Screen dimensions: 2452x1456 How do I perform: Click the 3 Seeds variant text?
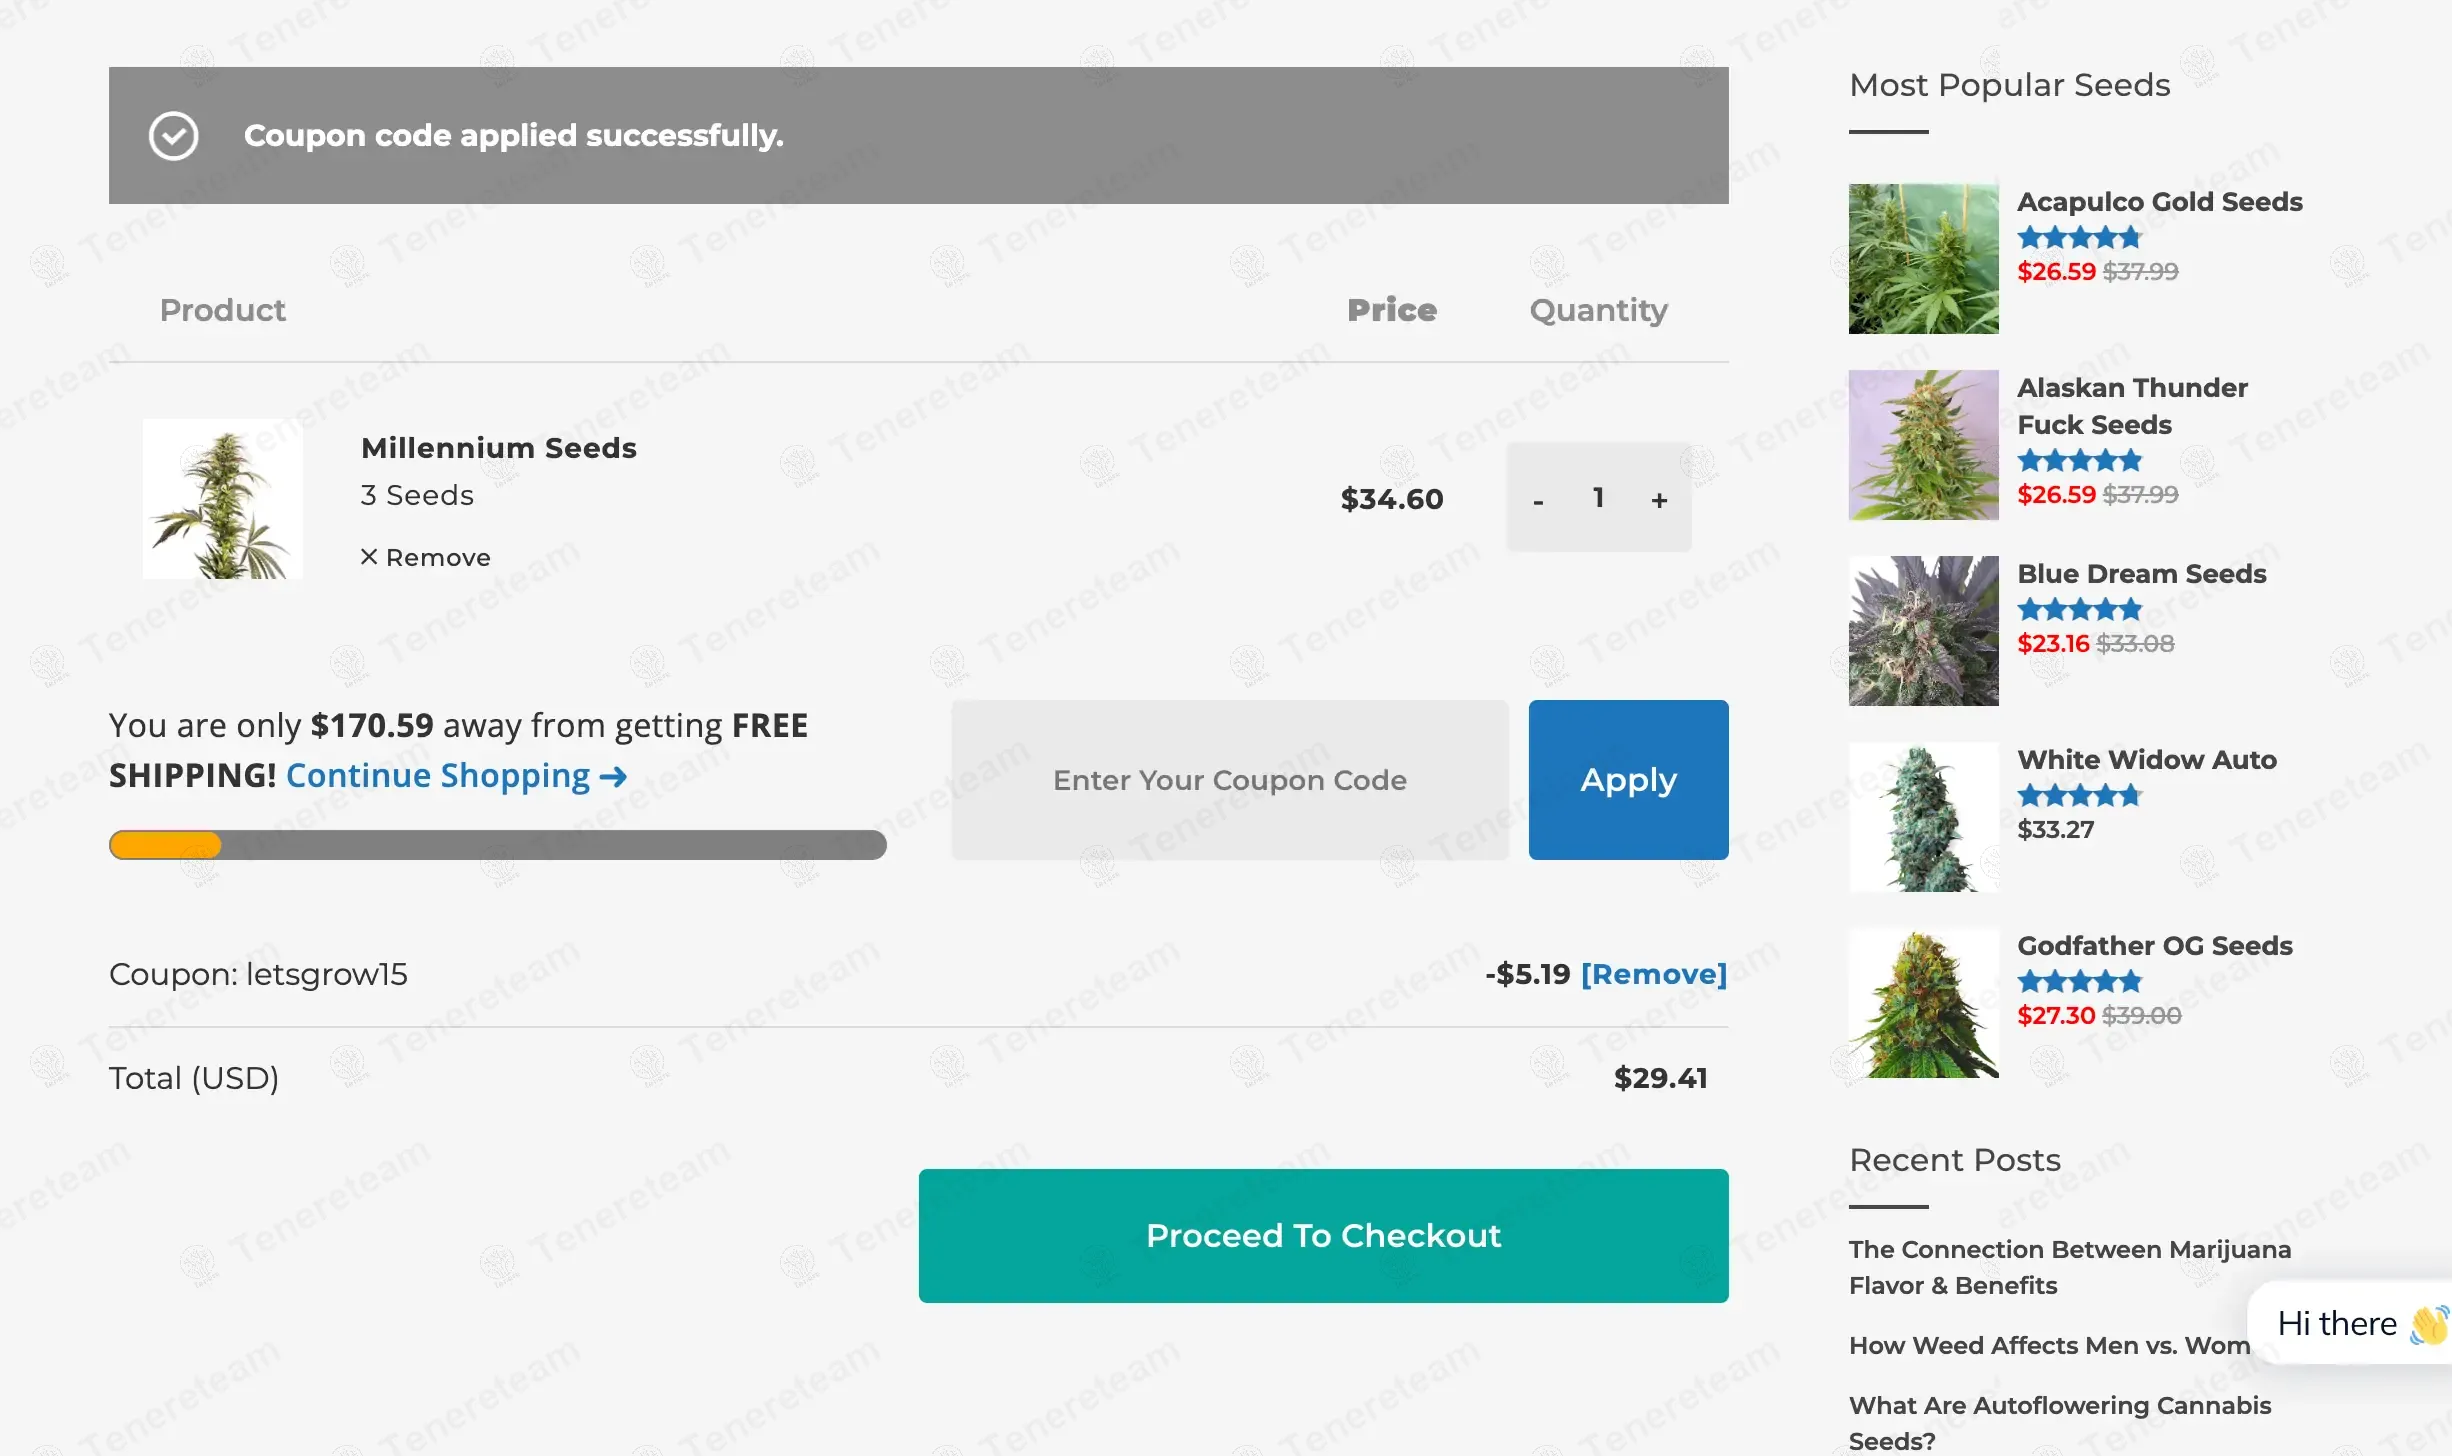pyautogui.click(x=417, y=495)
